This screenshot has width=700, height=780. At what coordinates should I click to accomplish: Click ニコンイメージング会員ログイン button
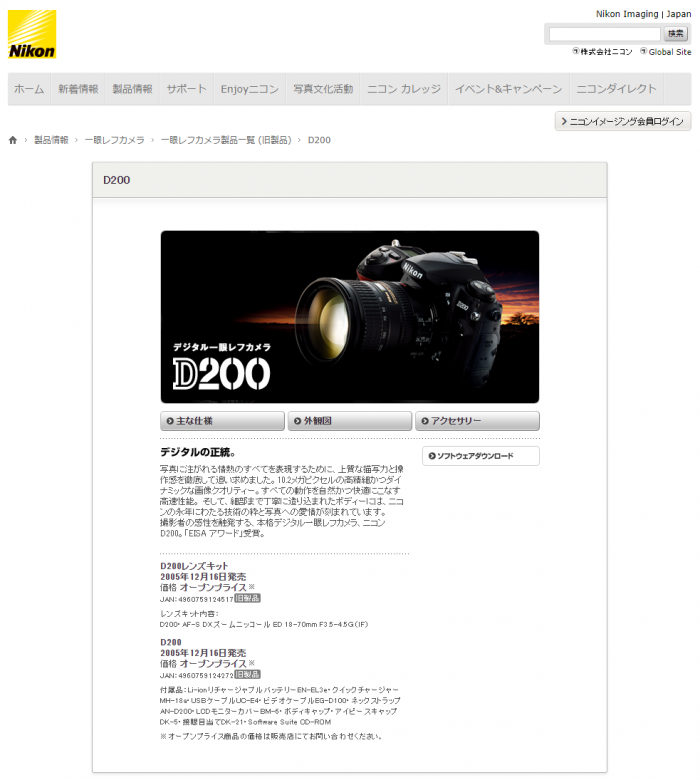coord(623,121)
